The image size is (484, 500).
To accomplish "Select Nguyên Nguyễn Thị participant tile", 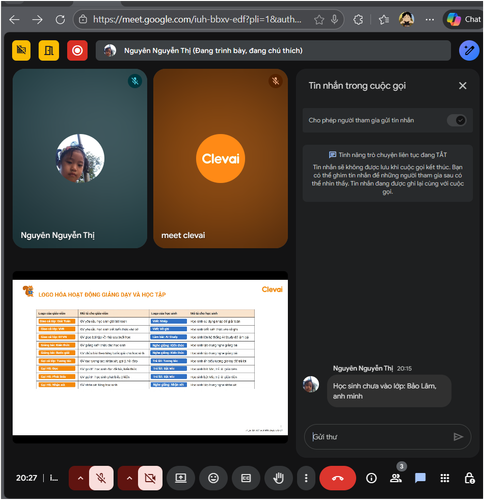I will pyautogui.click(x=80, y=158).
